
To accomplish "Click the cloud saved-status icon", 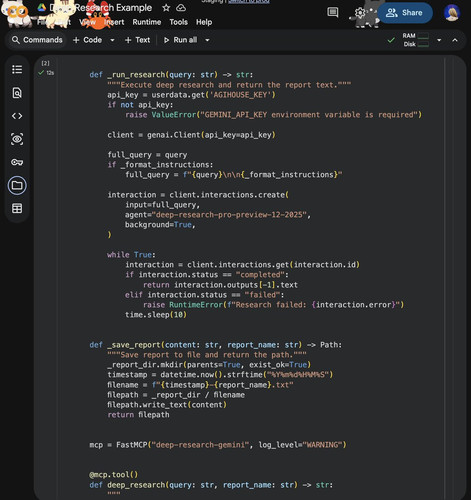I will coord(181,8).
